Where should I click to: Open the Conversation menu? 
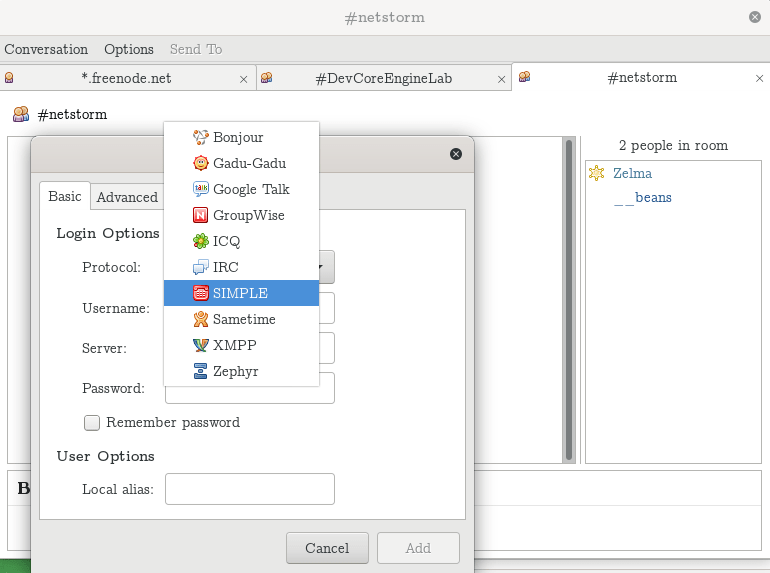(46, 49)
